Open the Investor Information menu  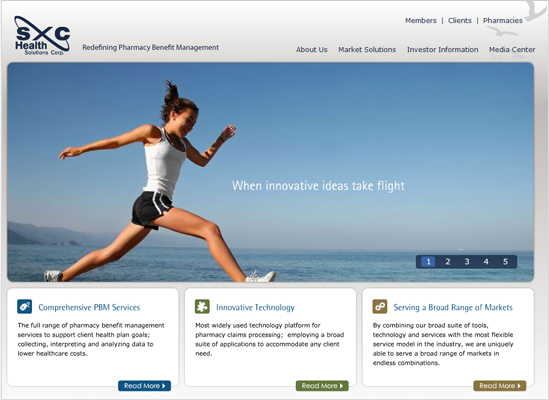coord(443,50)
